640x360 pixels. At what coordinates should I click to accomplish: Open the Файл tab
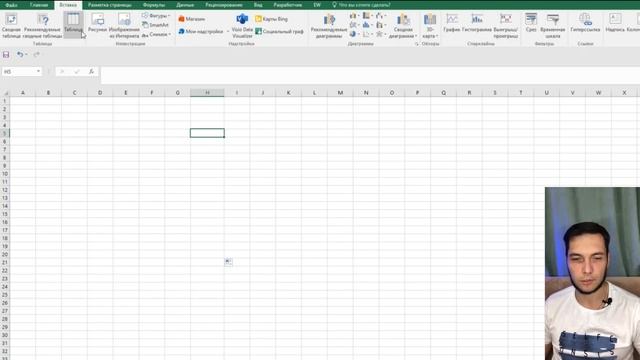tap(11, 5)
